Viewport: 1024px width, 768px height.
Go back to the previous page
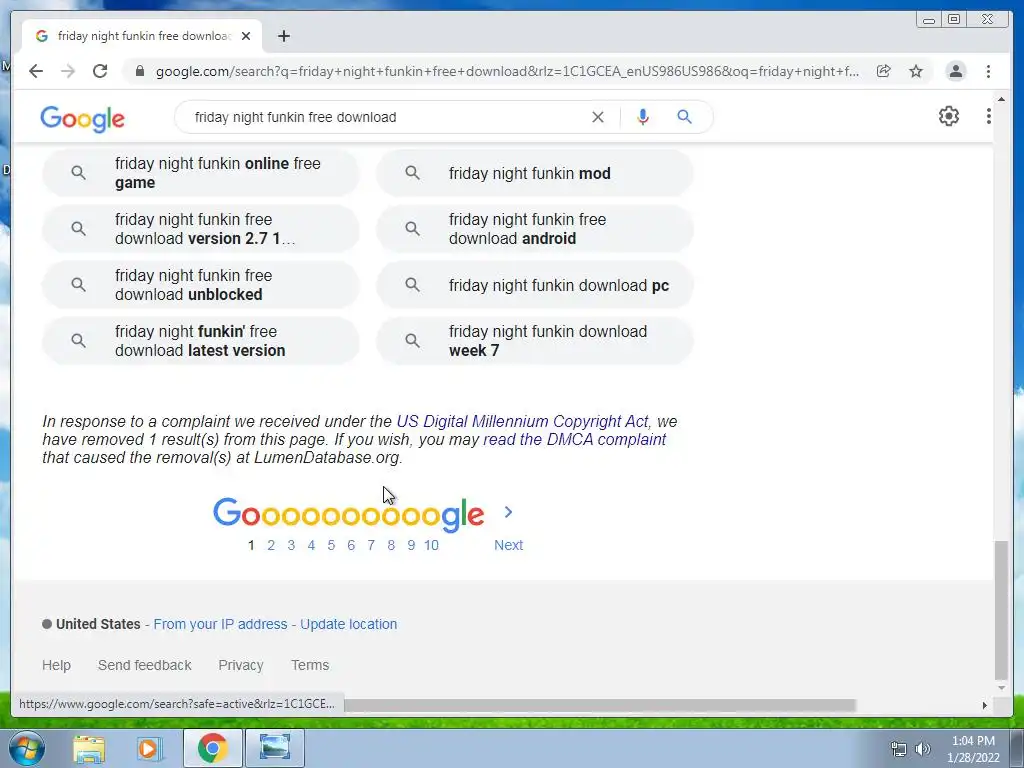coord(36,71)
